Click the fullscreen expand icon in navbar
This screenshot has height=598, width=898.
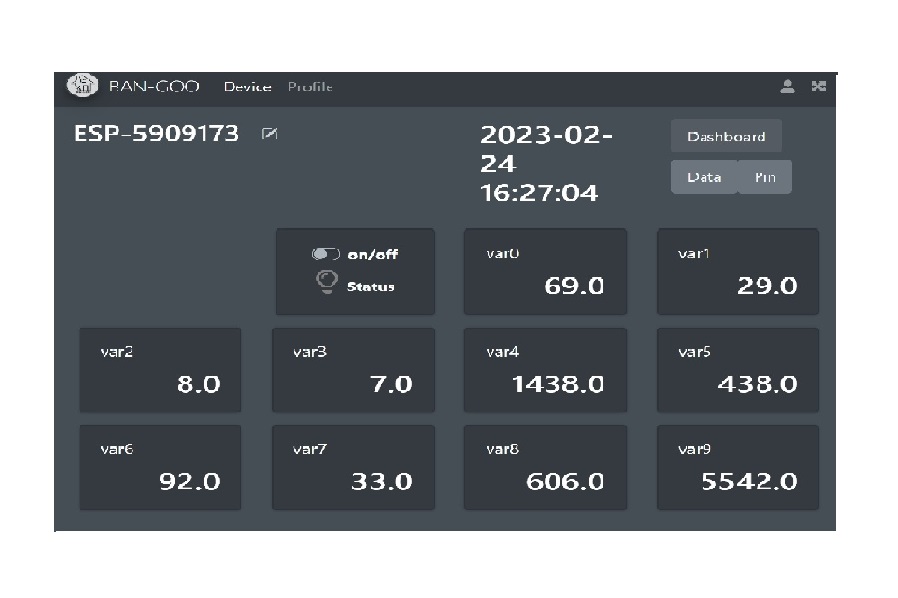[818, 87]
